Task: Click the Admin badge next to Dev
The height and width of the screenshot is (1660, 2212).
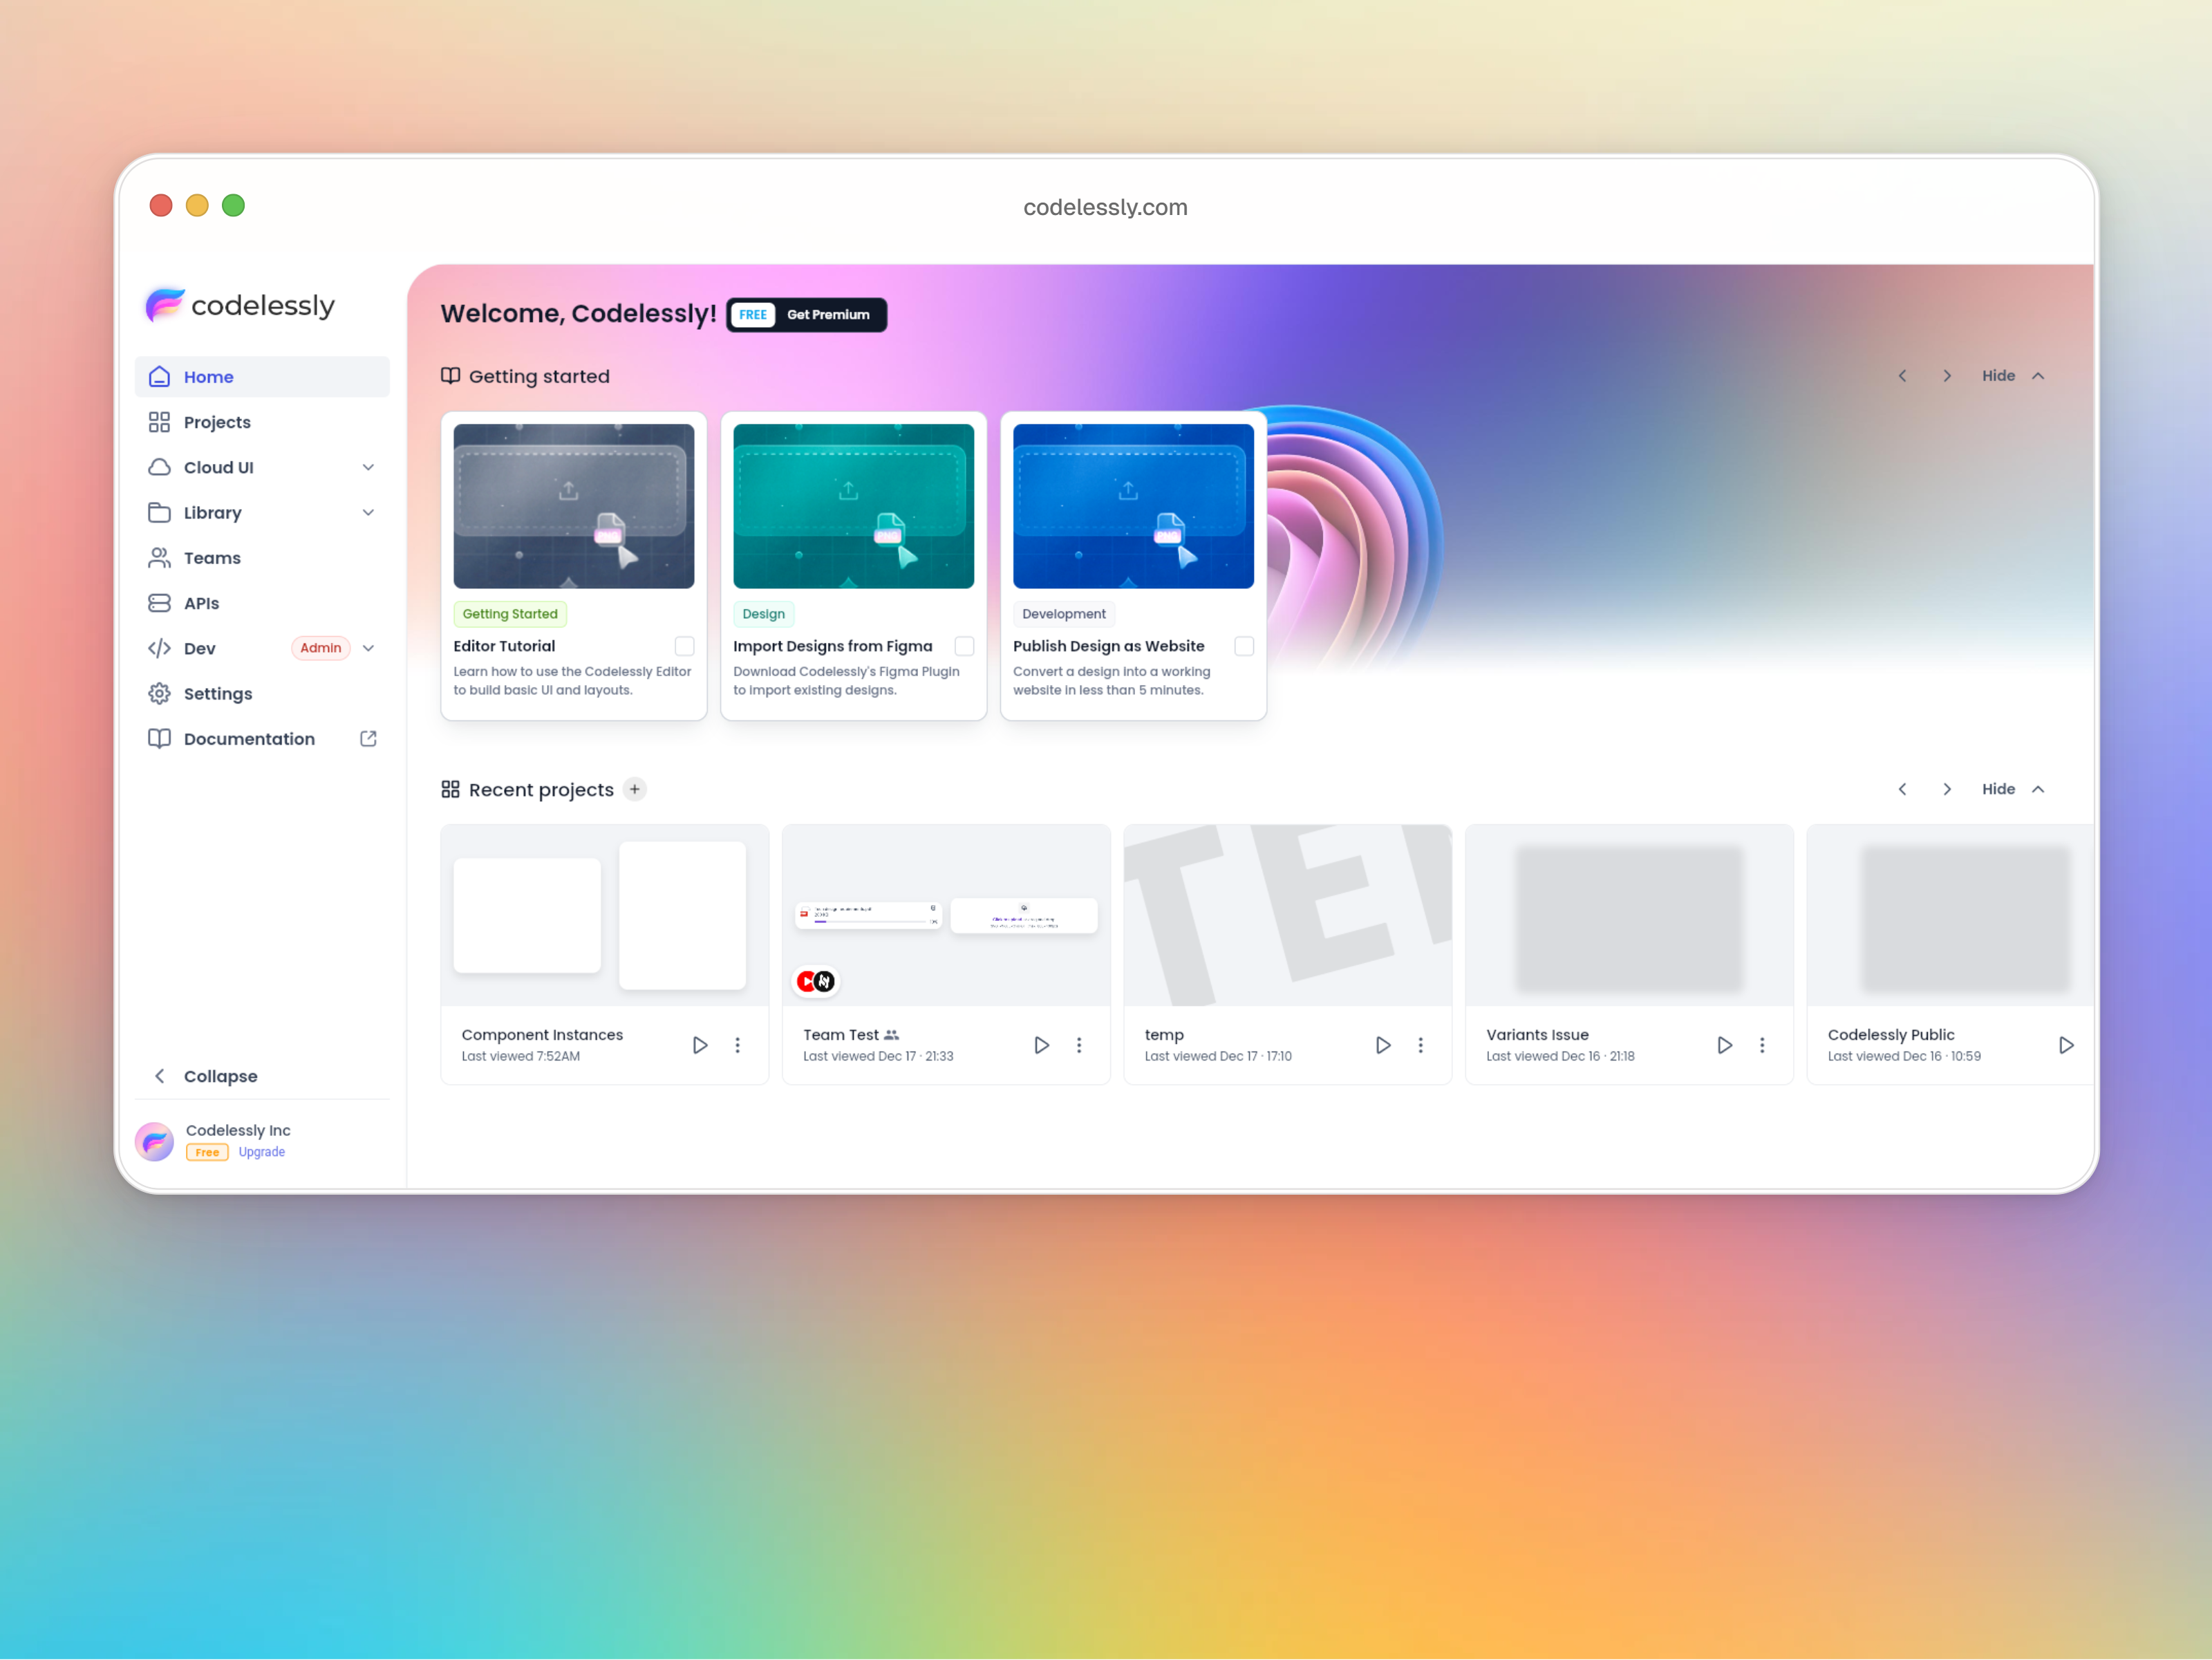Action: click(x=321, y=648)
